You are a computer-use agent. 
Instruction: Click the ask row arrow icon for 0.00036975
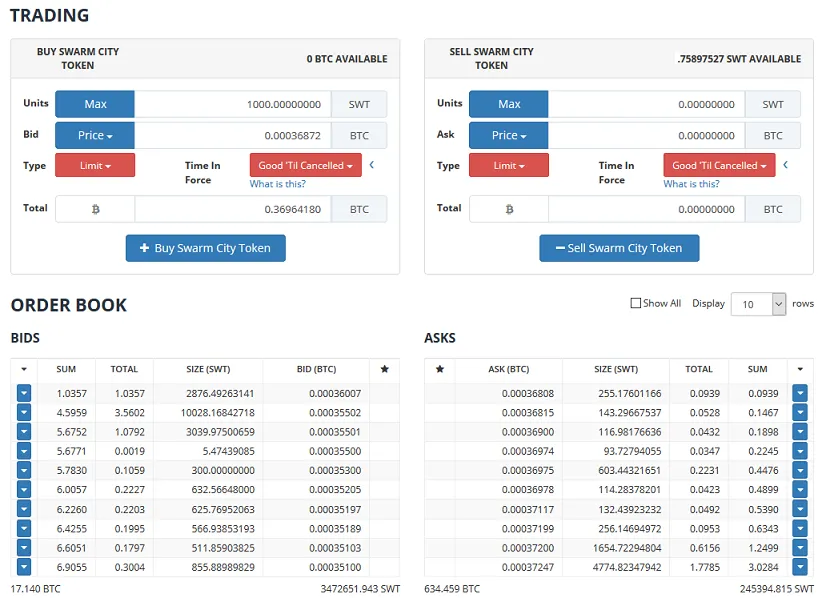point(800,470)
